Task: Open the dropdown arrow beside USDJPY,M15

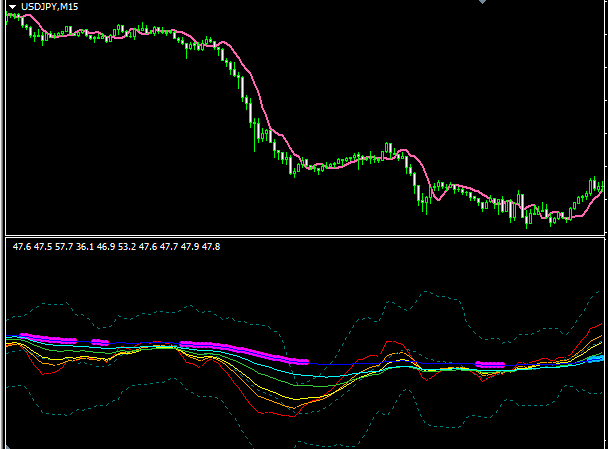Action: point(12,7)
